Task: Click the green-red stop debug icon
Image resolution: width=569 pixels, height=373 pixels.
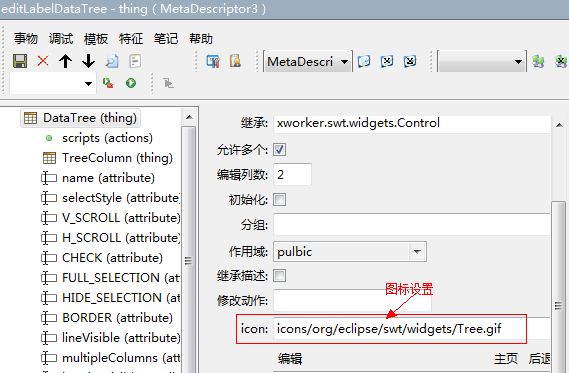Action: click(108, 83)
